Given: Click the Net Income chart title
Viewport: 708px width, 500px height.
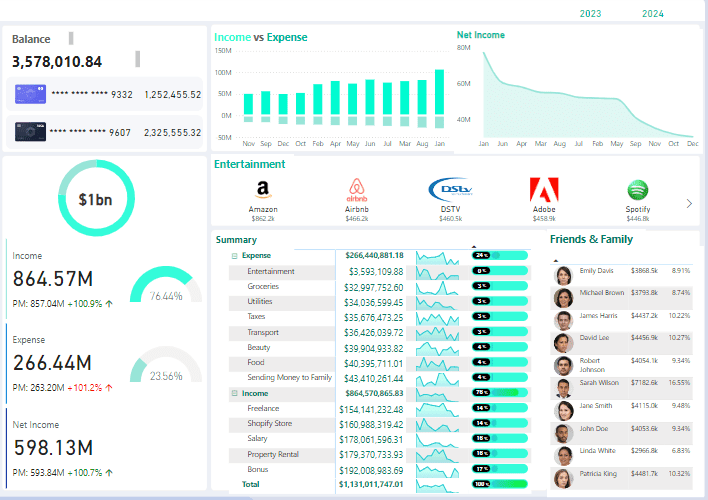Looking at the screenshot, I should (480, 35).
